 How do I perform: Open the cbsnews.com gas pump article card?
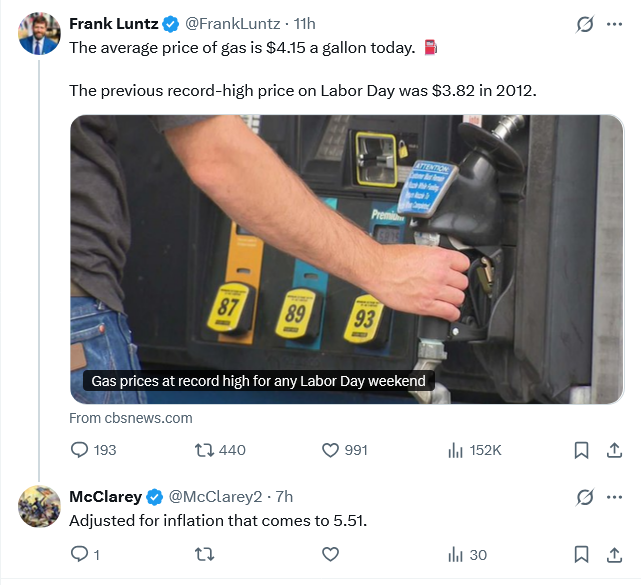pos(347,259)
